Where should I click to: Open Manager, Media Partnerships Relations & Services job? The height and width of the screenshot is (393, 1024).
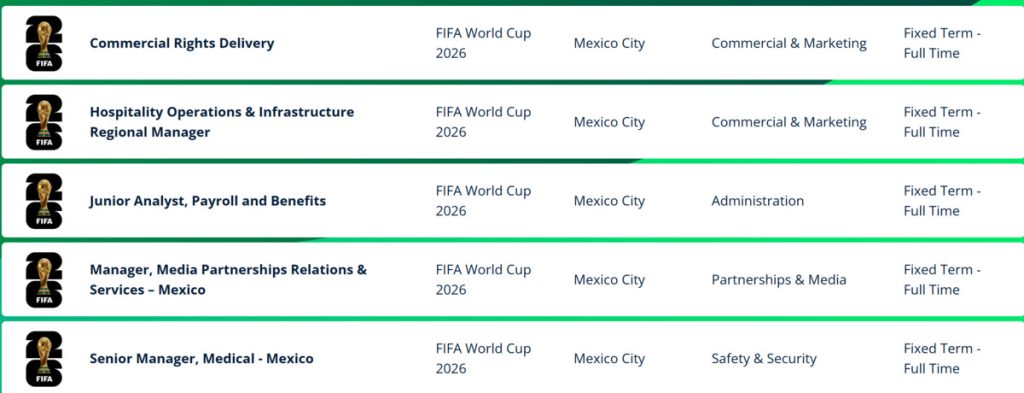228,280
